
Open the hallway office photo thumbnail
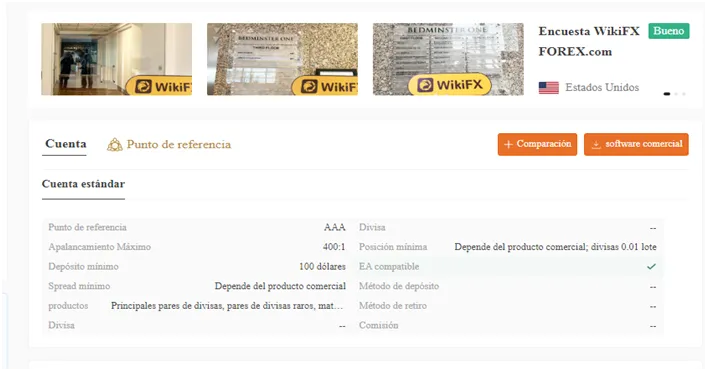(x=116, y=59)
